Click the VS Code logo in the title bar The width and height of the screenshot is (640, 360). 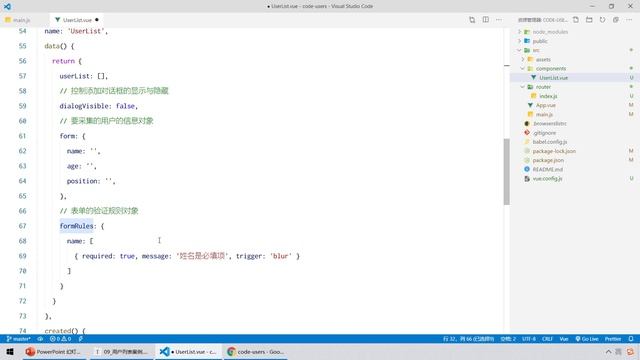7,6
